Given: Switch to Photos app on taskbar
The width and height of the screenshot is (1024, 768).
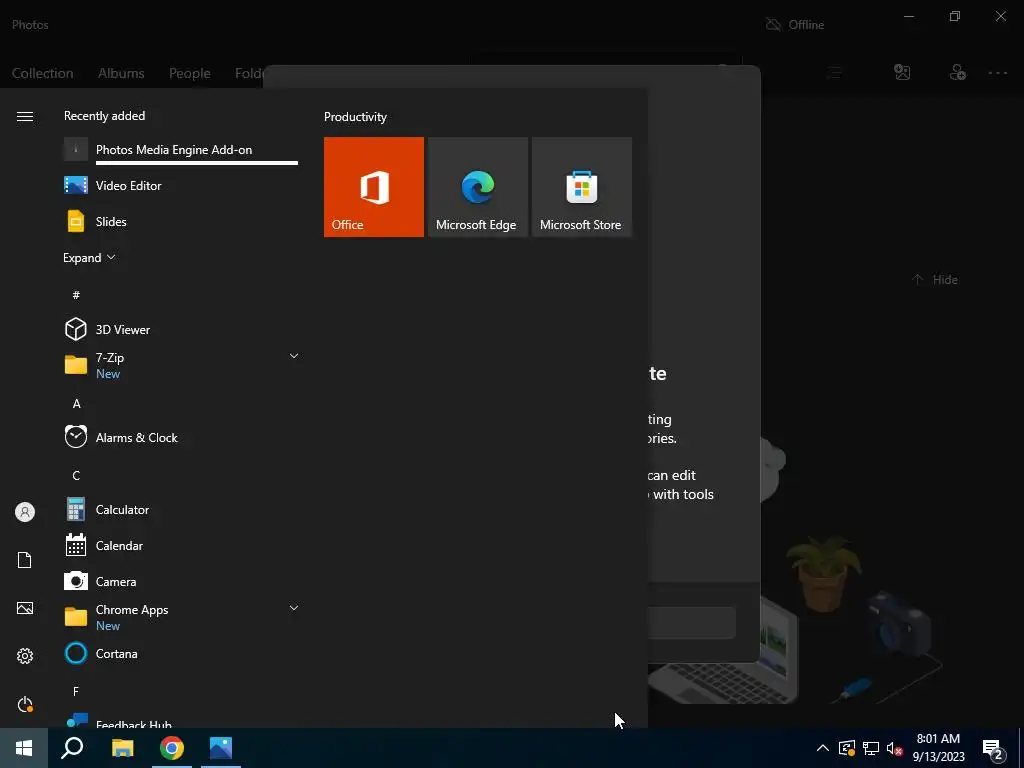Looking at the screenshot, I should 221,748.
